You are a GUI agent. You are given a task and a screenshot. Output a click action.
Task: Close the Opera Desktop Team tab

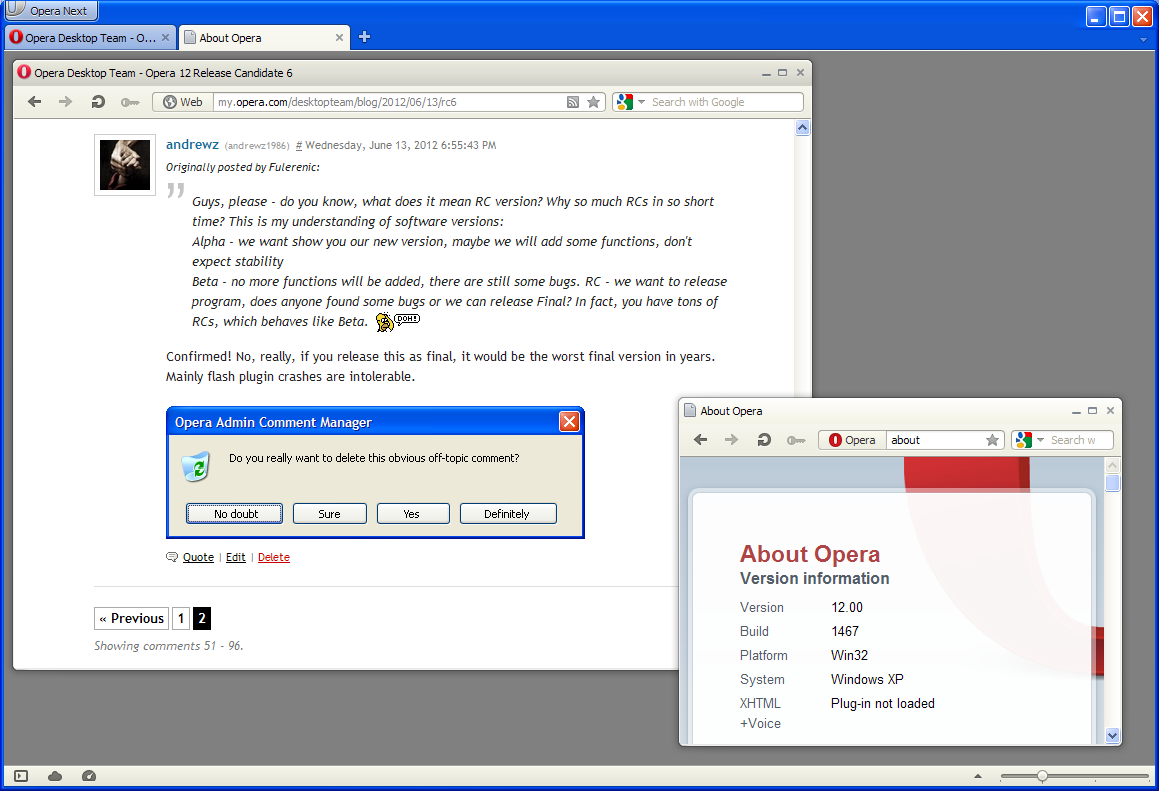[166, 38]
